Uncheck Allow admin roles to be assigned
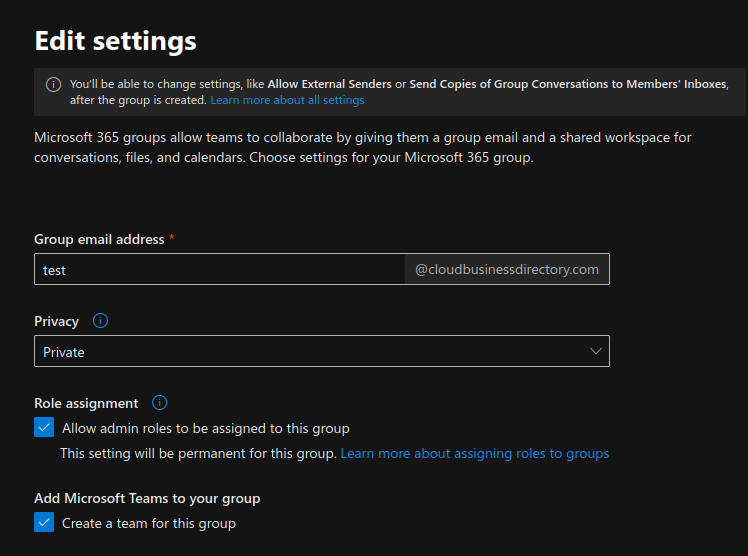The height and width of the screenshot is (556, 748). tap(44, 427)
